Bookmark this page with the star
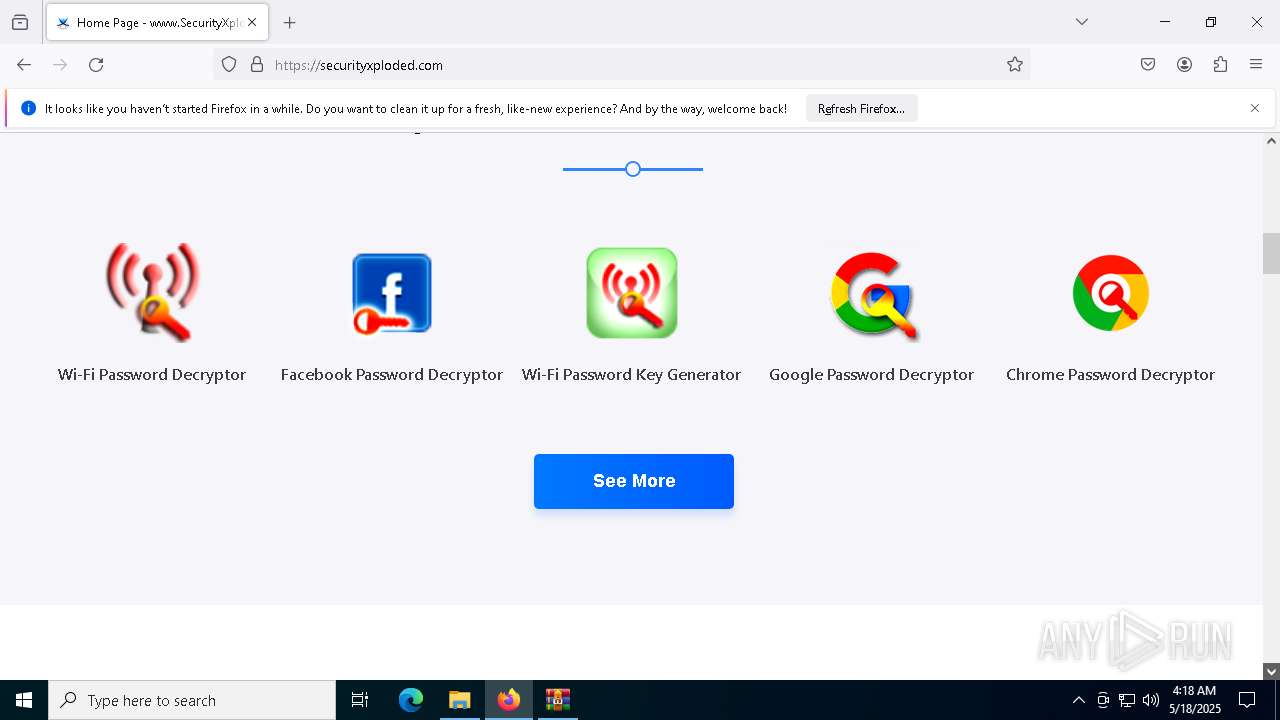 [1015, 65]
